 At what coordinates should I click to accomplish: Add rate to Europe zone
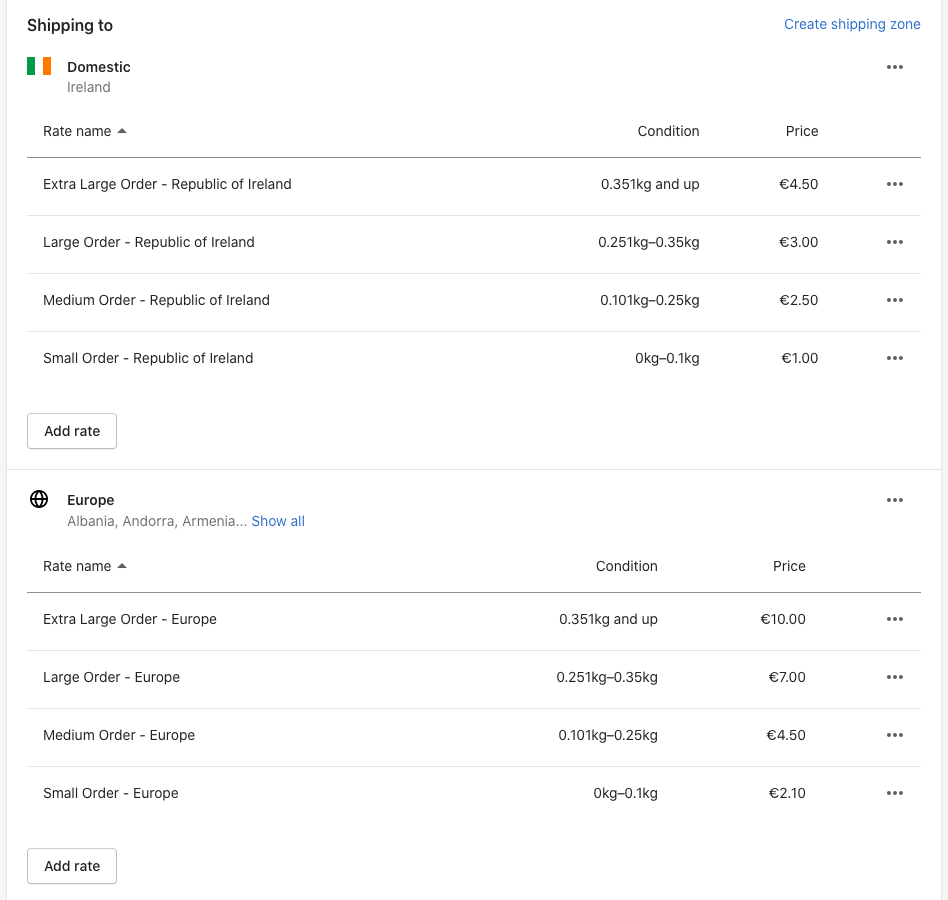pyautogui.click(x=72, y=866)
